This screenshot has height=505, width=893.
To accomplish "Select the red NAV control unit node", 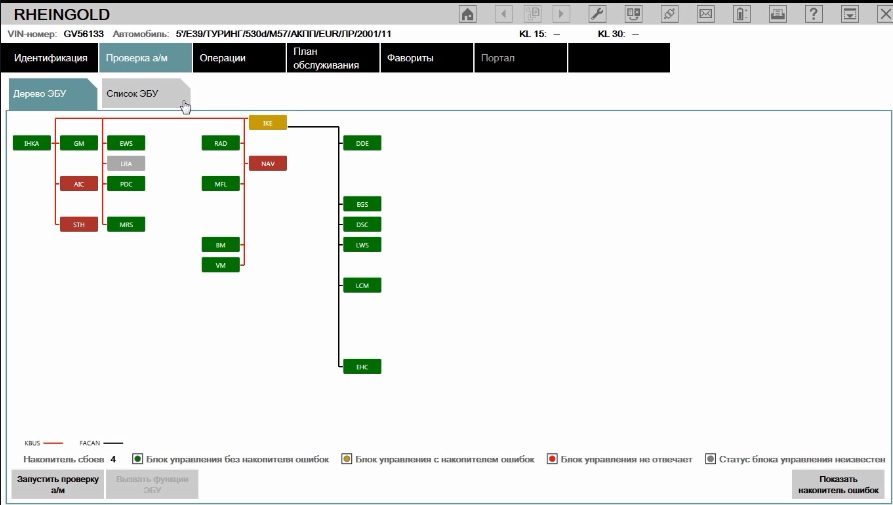I will 267,163.
